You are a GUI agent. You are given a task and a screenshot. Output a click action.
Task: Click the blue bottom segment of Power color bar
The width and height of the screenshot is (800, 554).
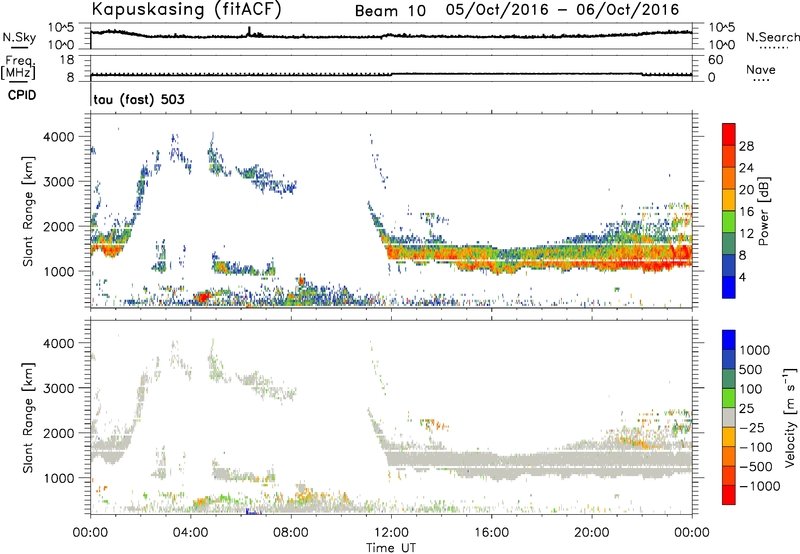729,287
